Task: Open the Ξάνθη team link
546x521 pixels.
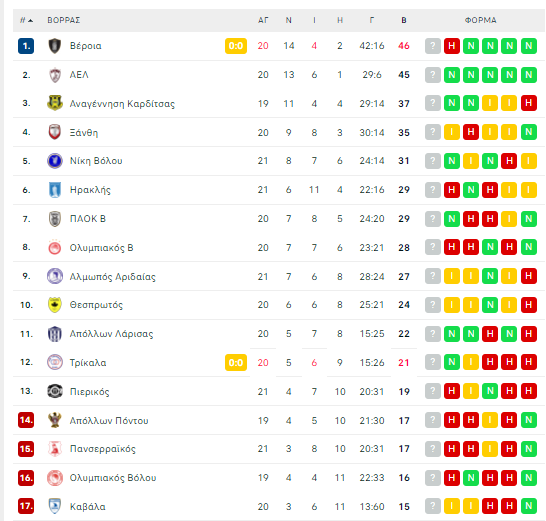Action: point(84,133)
